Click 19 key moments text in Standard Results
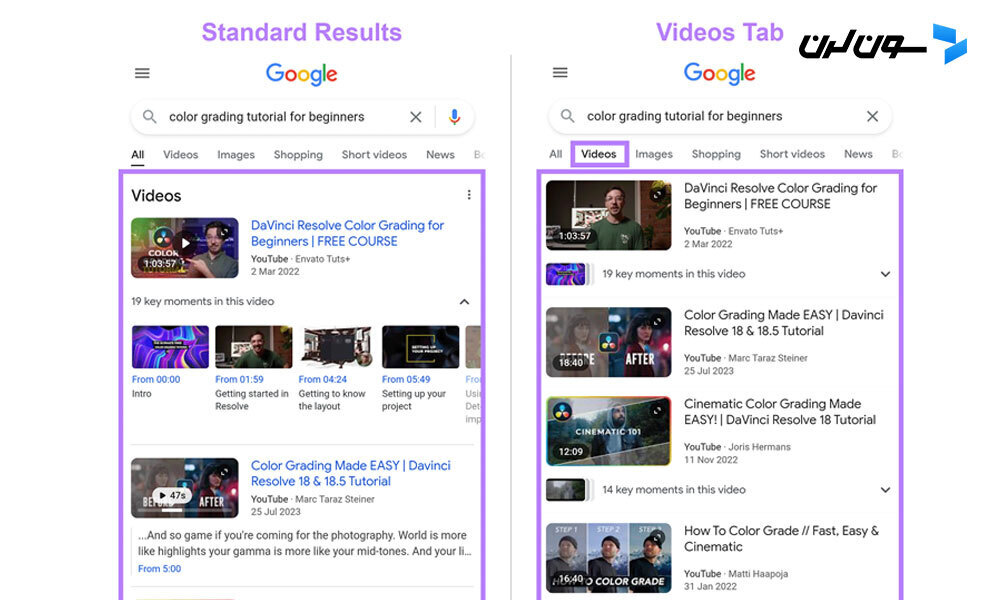 (203, 302)
